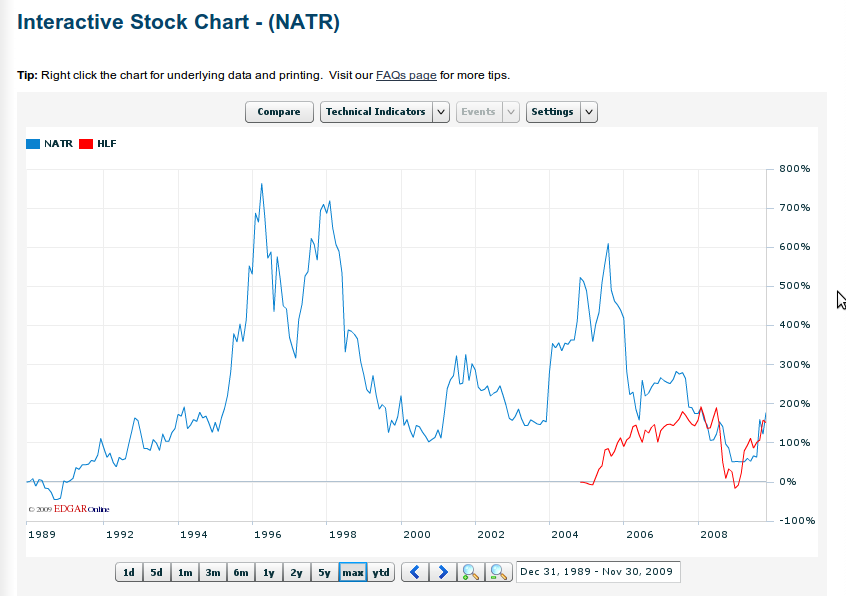Click the zoom out magnifier icon
Image resolution: width=846 pixels, height=596 pixels.
499,572
